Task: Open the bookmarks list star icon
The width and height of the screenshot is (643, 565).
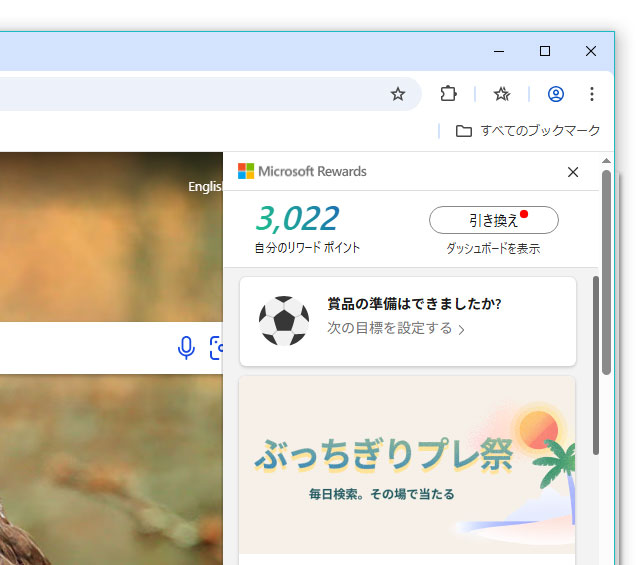Action: pos(502,94)
